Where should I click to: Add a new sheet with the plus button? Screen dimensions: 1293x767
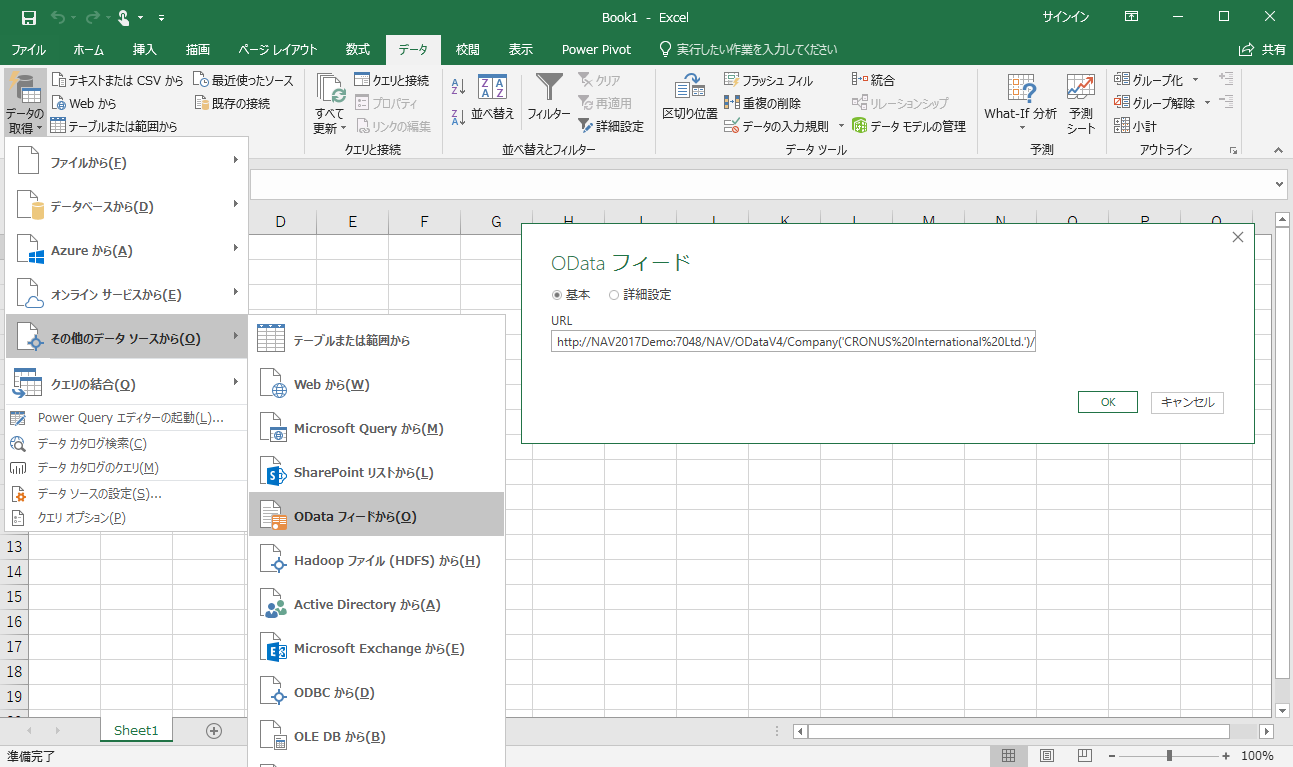213,731
